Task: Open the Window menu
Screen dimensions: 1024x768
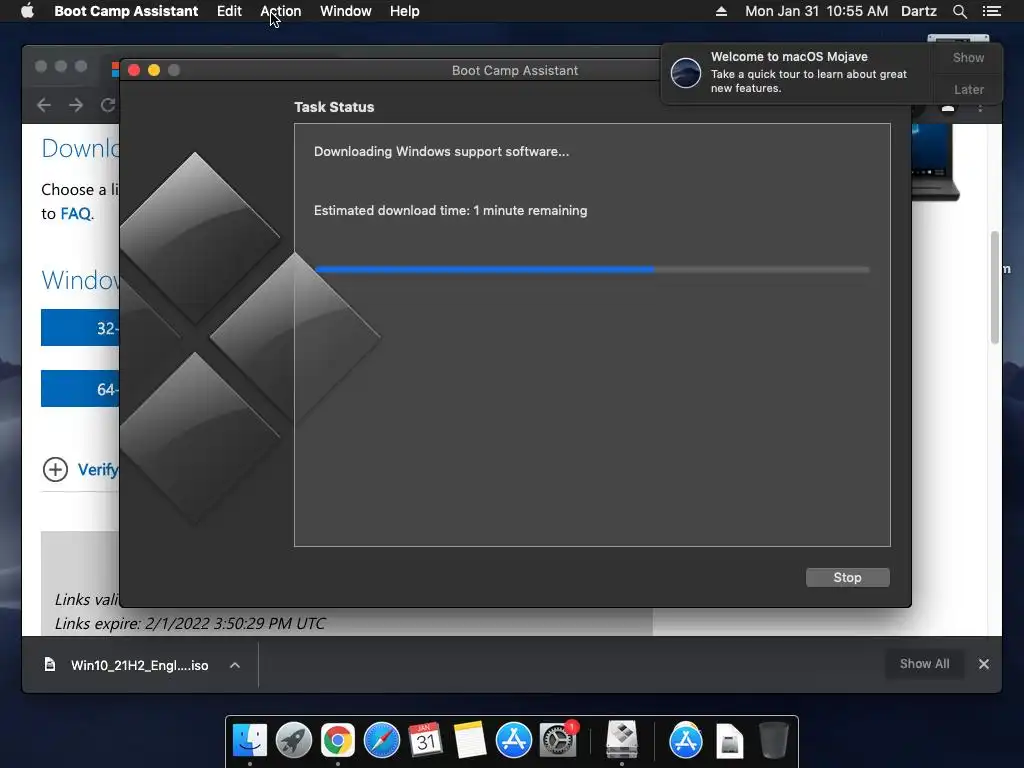Action: [x=345, y=11]
